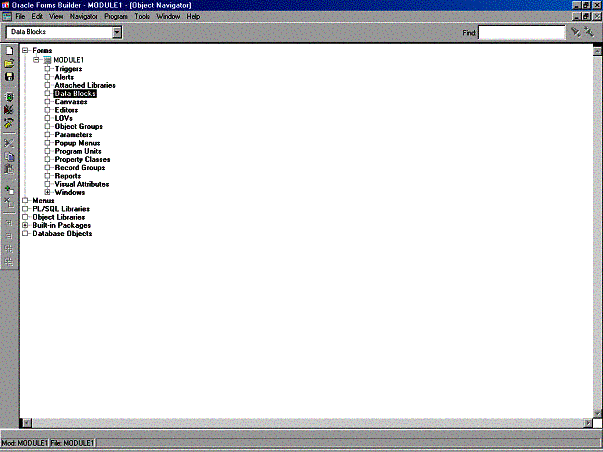603x452 pixels.
Task: Select the Visual Attributes tree item
Action: tap(82, 184)
